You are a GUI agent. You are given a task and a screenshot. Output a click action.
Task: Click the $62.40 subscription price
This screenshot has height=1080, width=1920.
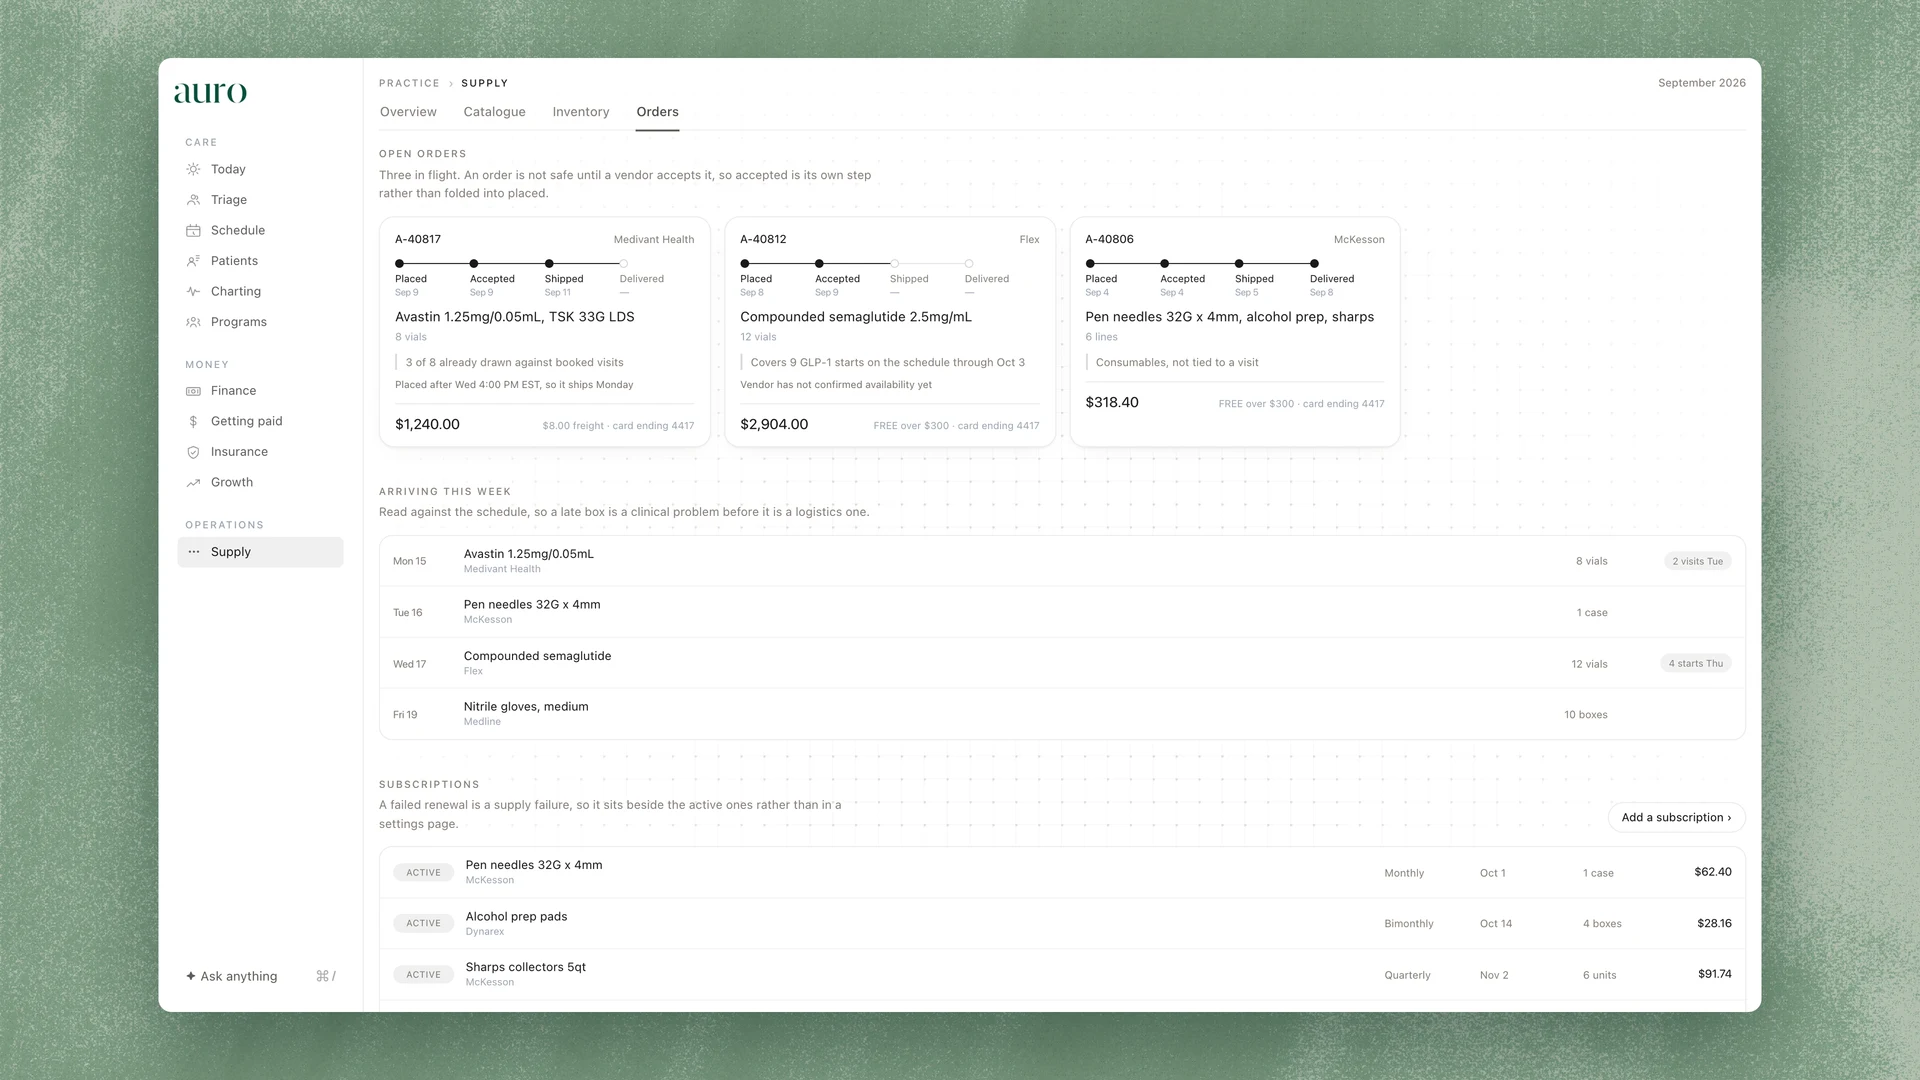point(1712,872)
